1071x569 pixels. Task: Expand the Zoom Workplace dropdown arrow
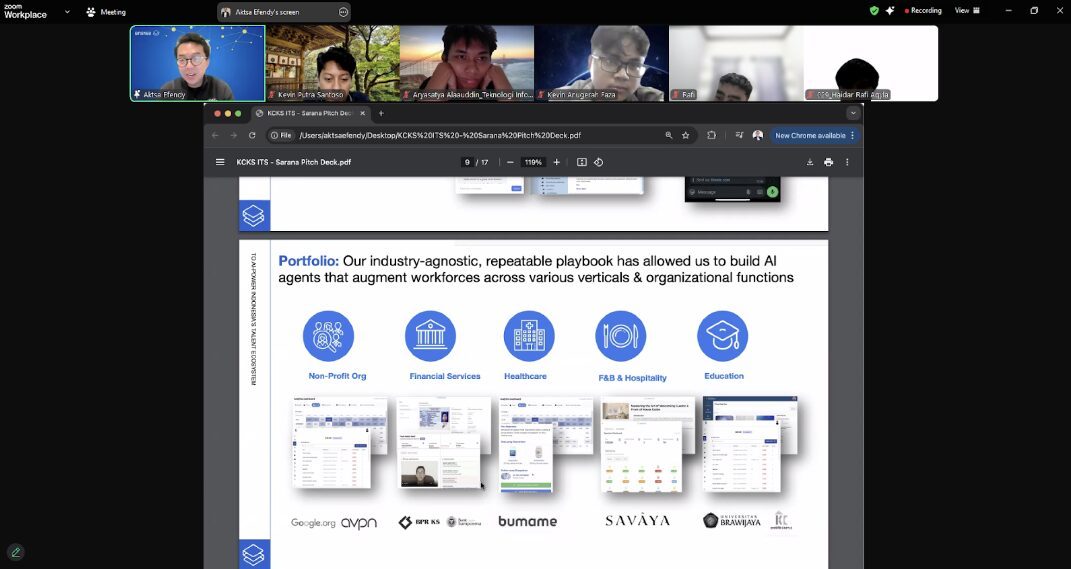(67, 12)
